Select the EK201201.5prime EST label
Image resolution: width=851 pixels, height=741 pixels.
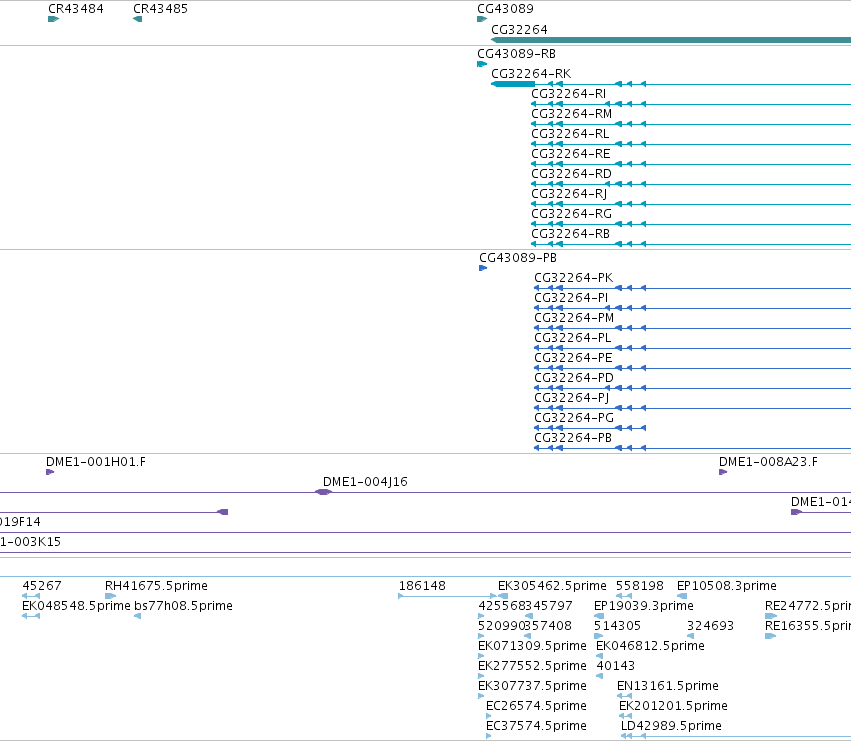coord(673,706)
